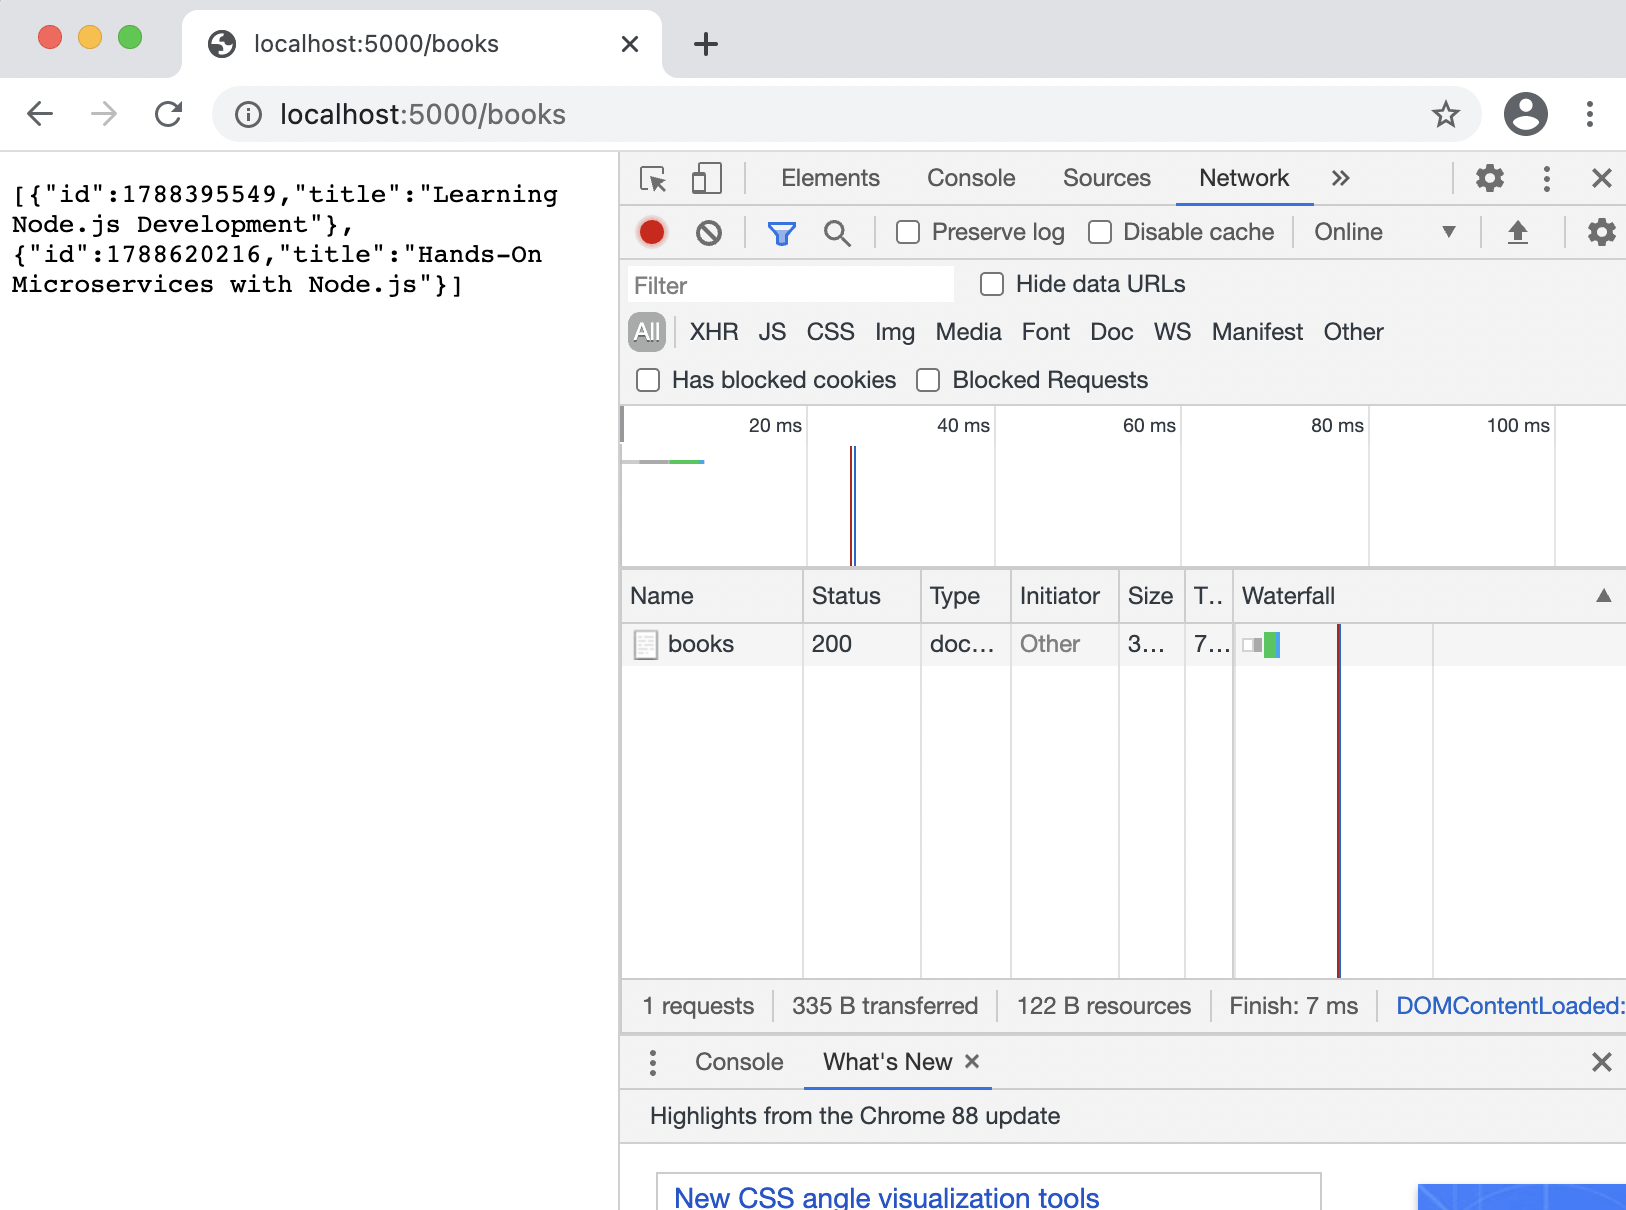
Task: Open the Sources tab
Action: pyautogui.click(x=1106, y=179)
